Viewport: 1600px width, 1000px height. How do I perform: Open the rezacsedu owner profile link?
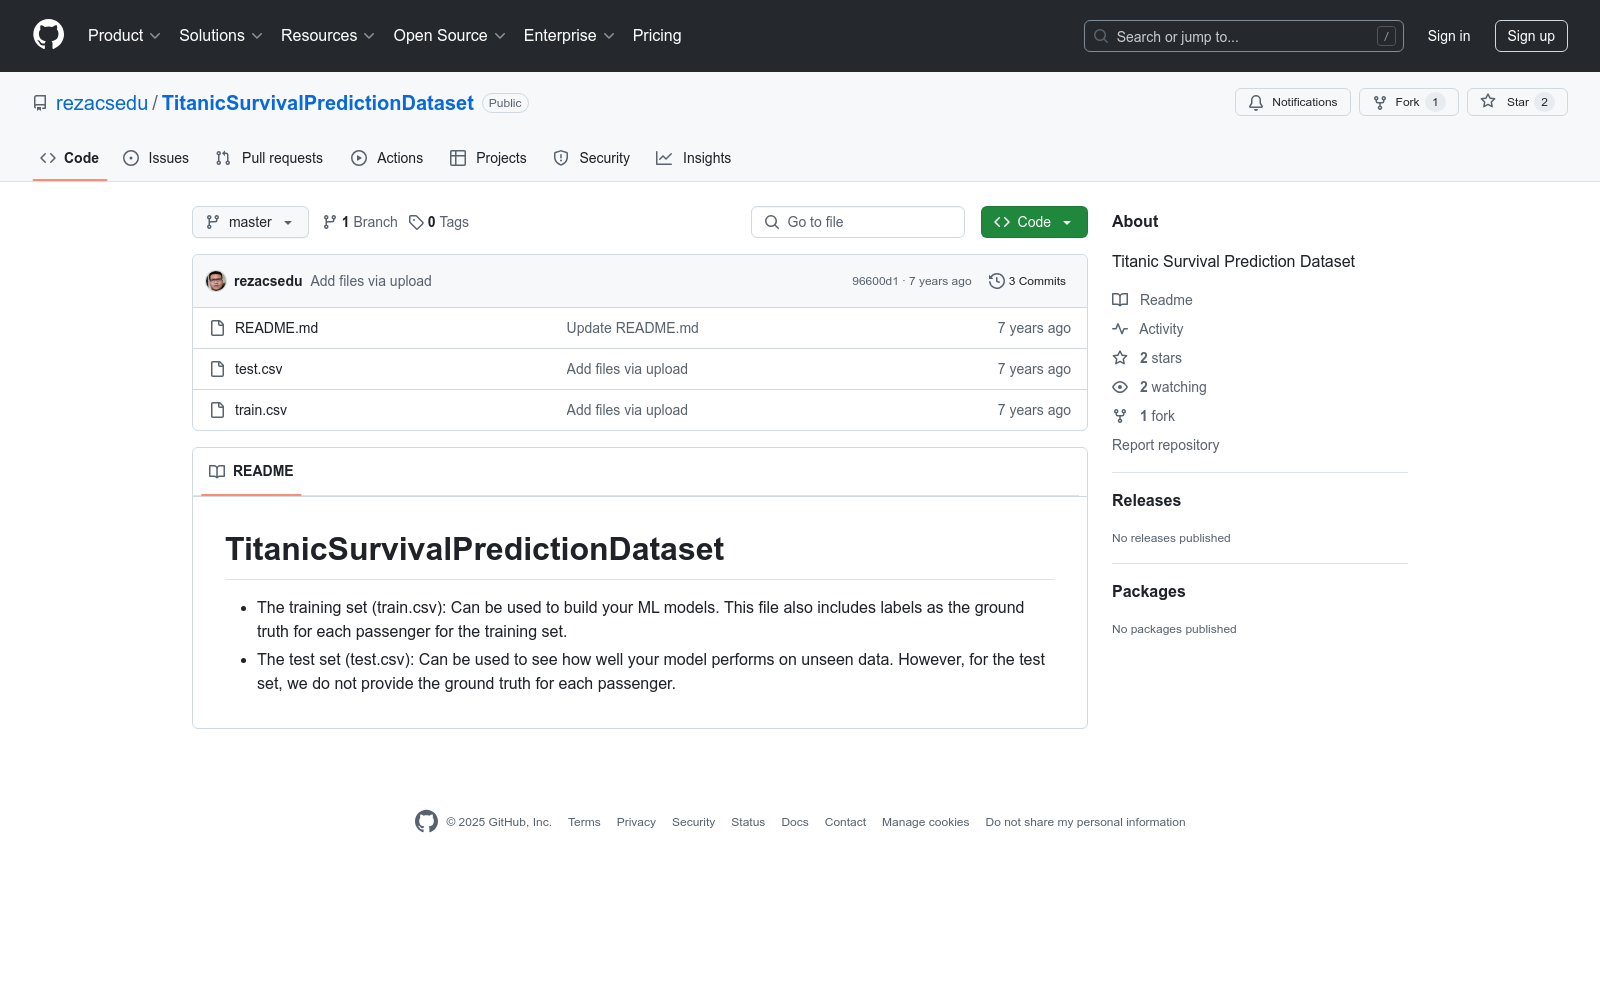pos(102,103)
